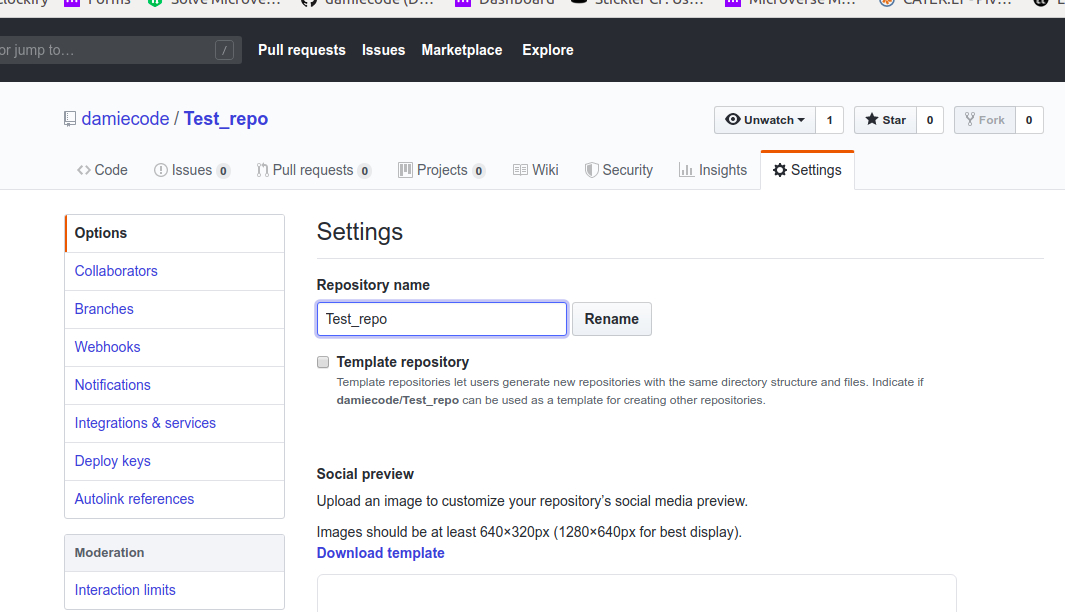The height and width of the screenshot is (612, 1065).
Task: Click the Pull requests tab icon
Action: click(x=262, y=170)
